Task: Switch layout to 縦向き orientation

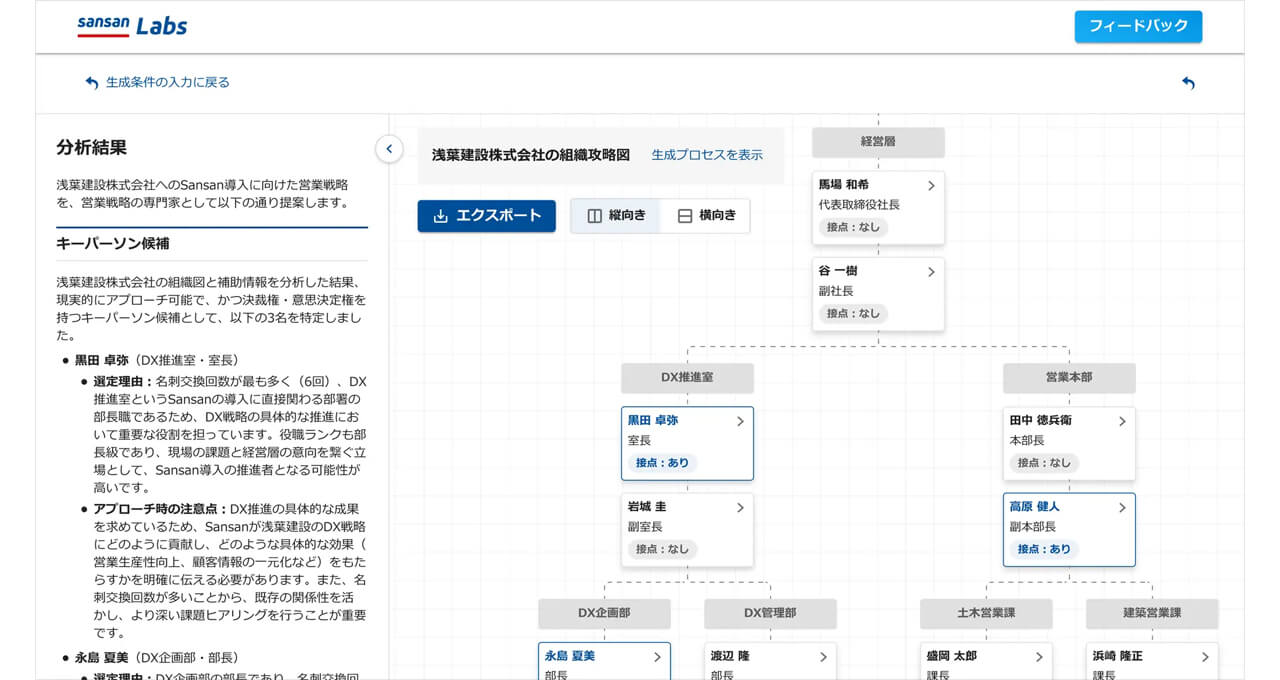Action: [617, 215]
